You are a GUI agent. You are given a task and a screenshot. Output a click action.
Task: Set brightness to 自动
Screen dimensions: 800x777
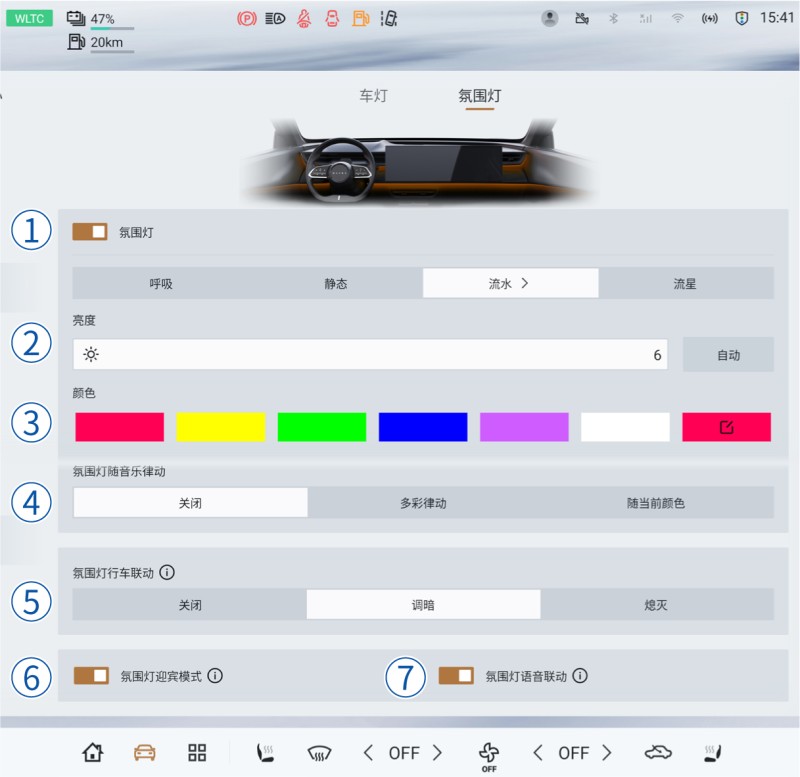pyautogui.click(x=728, y=355)
